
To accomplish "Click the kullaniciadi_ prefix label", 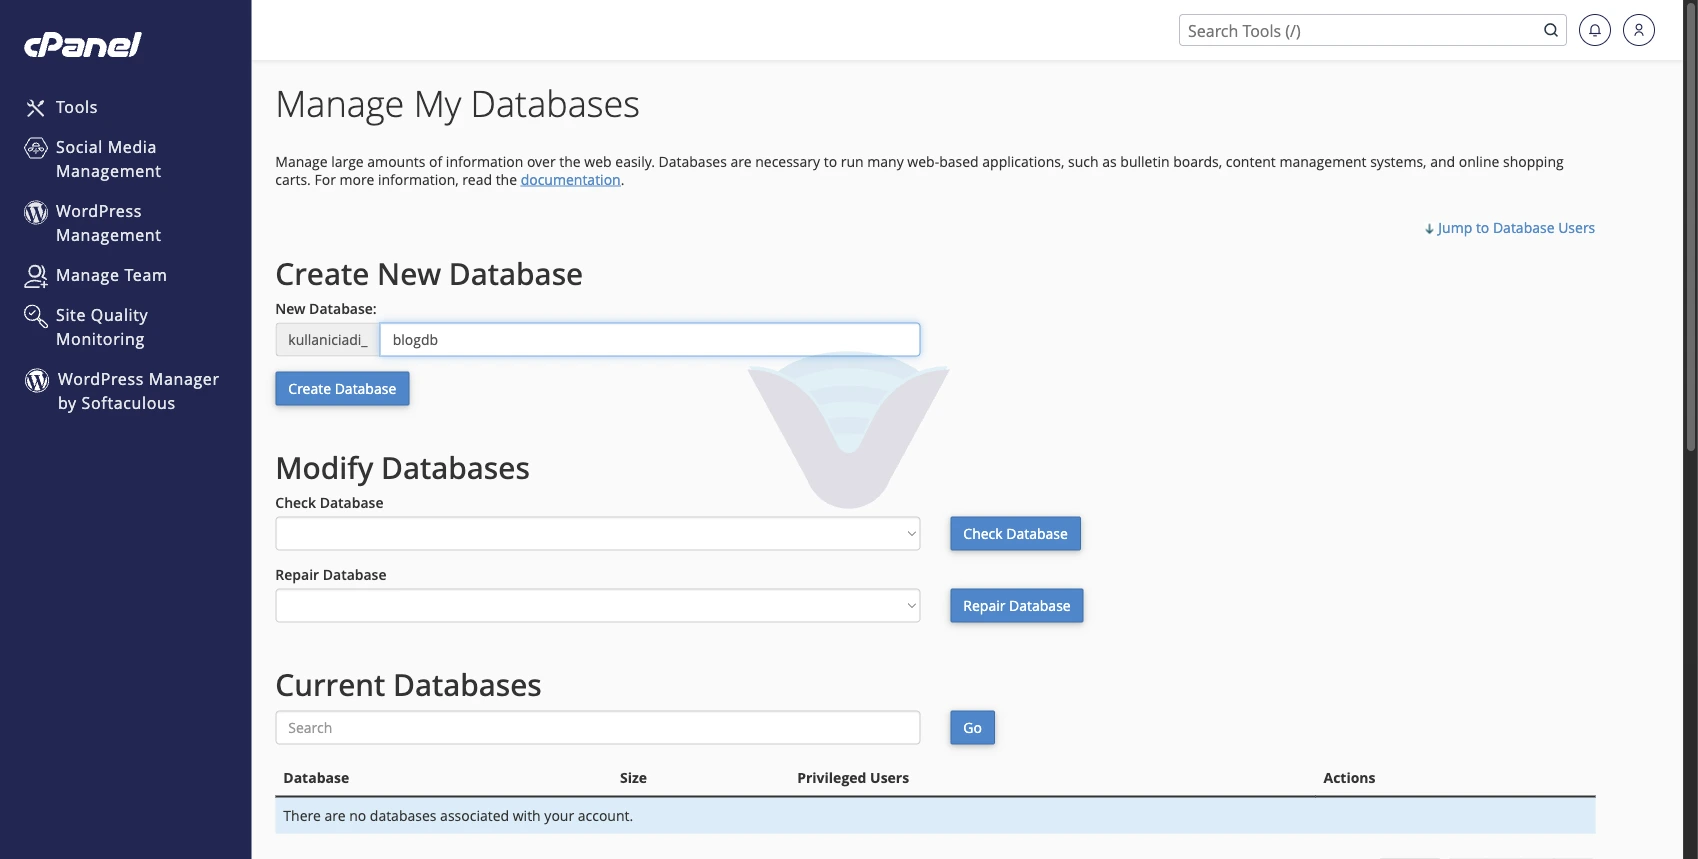I will click(x=328, y=340).
